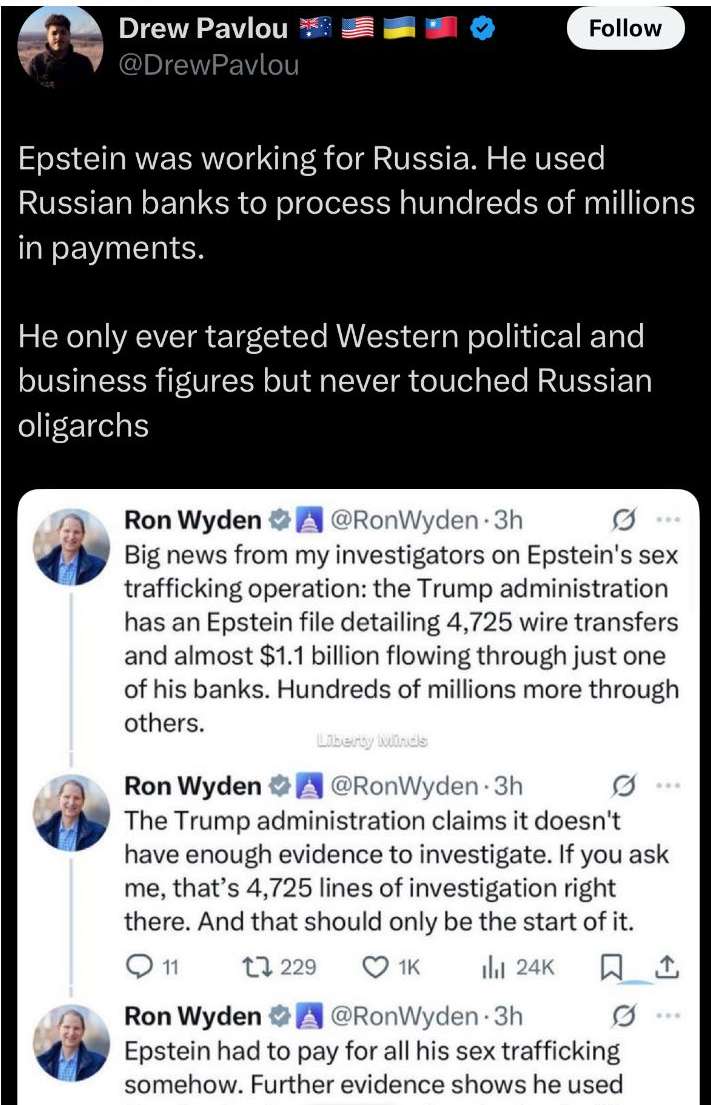Bookmark the second Ron Wyden tweet
The width and height of the screenshot is (711, 1105).
(608, 966)
